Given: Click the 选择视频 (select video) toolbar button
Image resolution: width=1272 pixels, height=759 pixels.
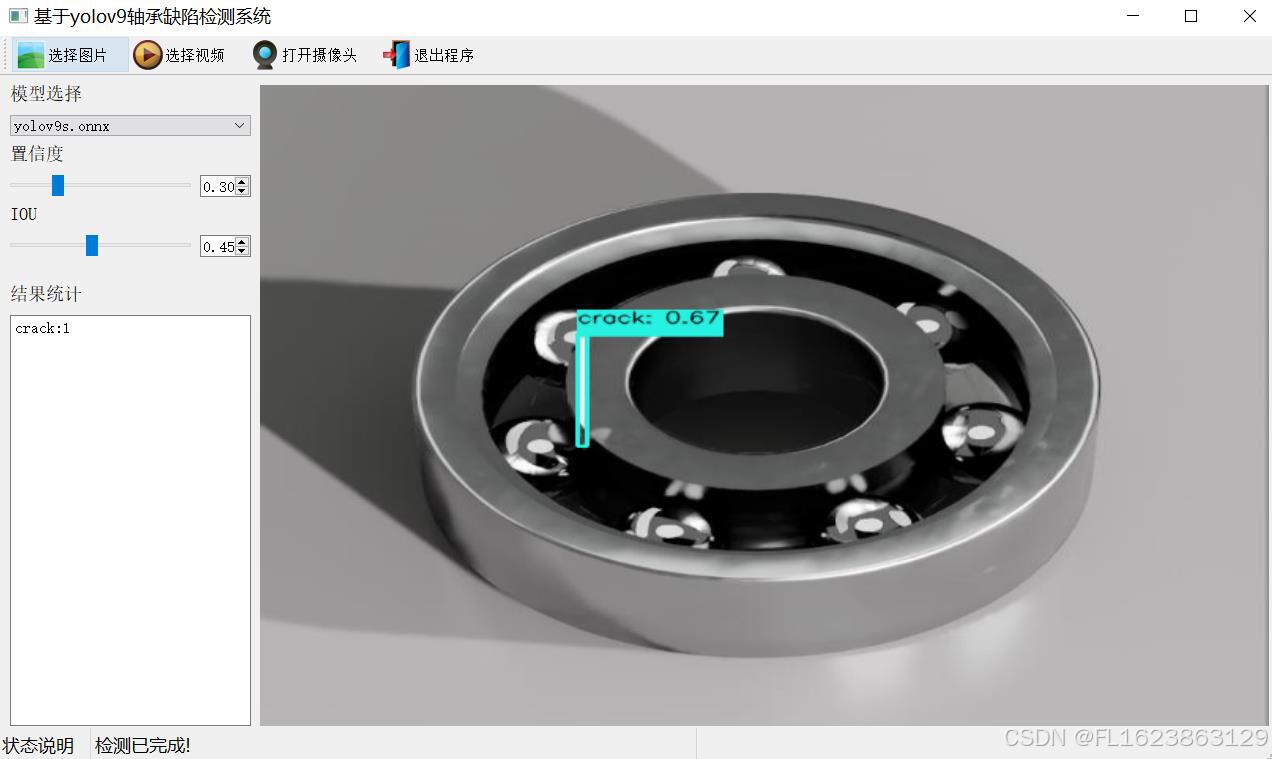Looking at the screenshot, I should pyautogui.click(x=179, y=55).
